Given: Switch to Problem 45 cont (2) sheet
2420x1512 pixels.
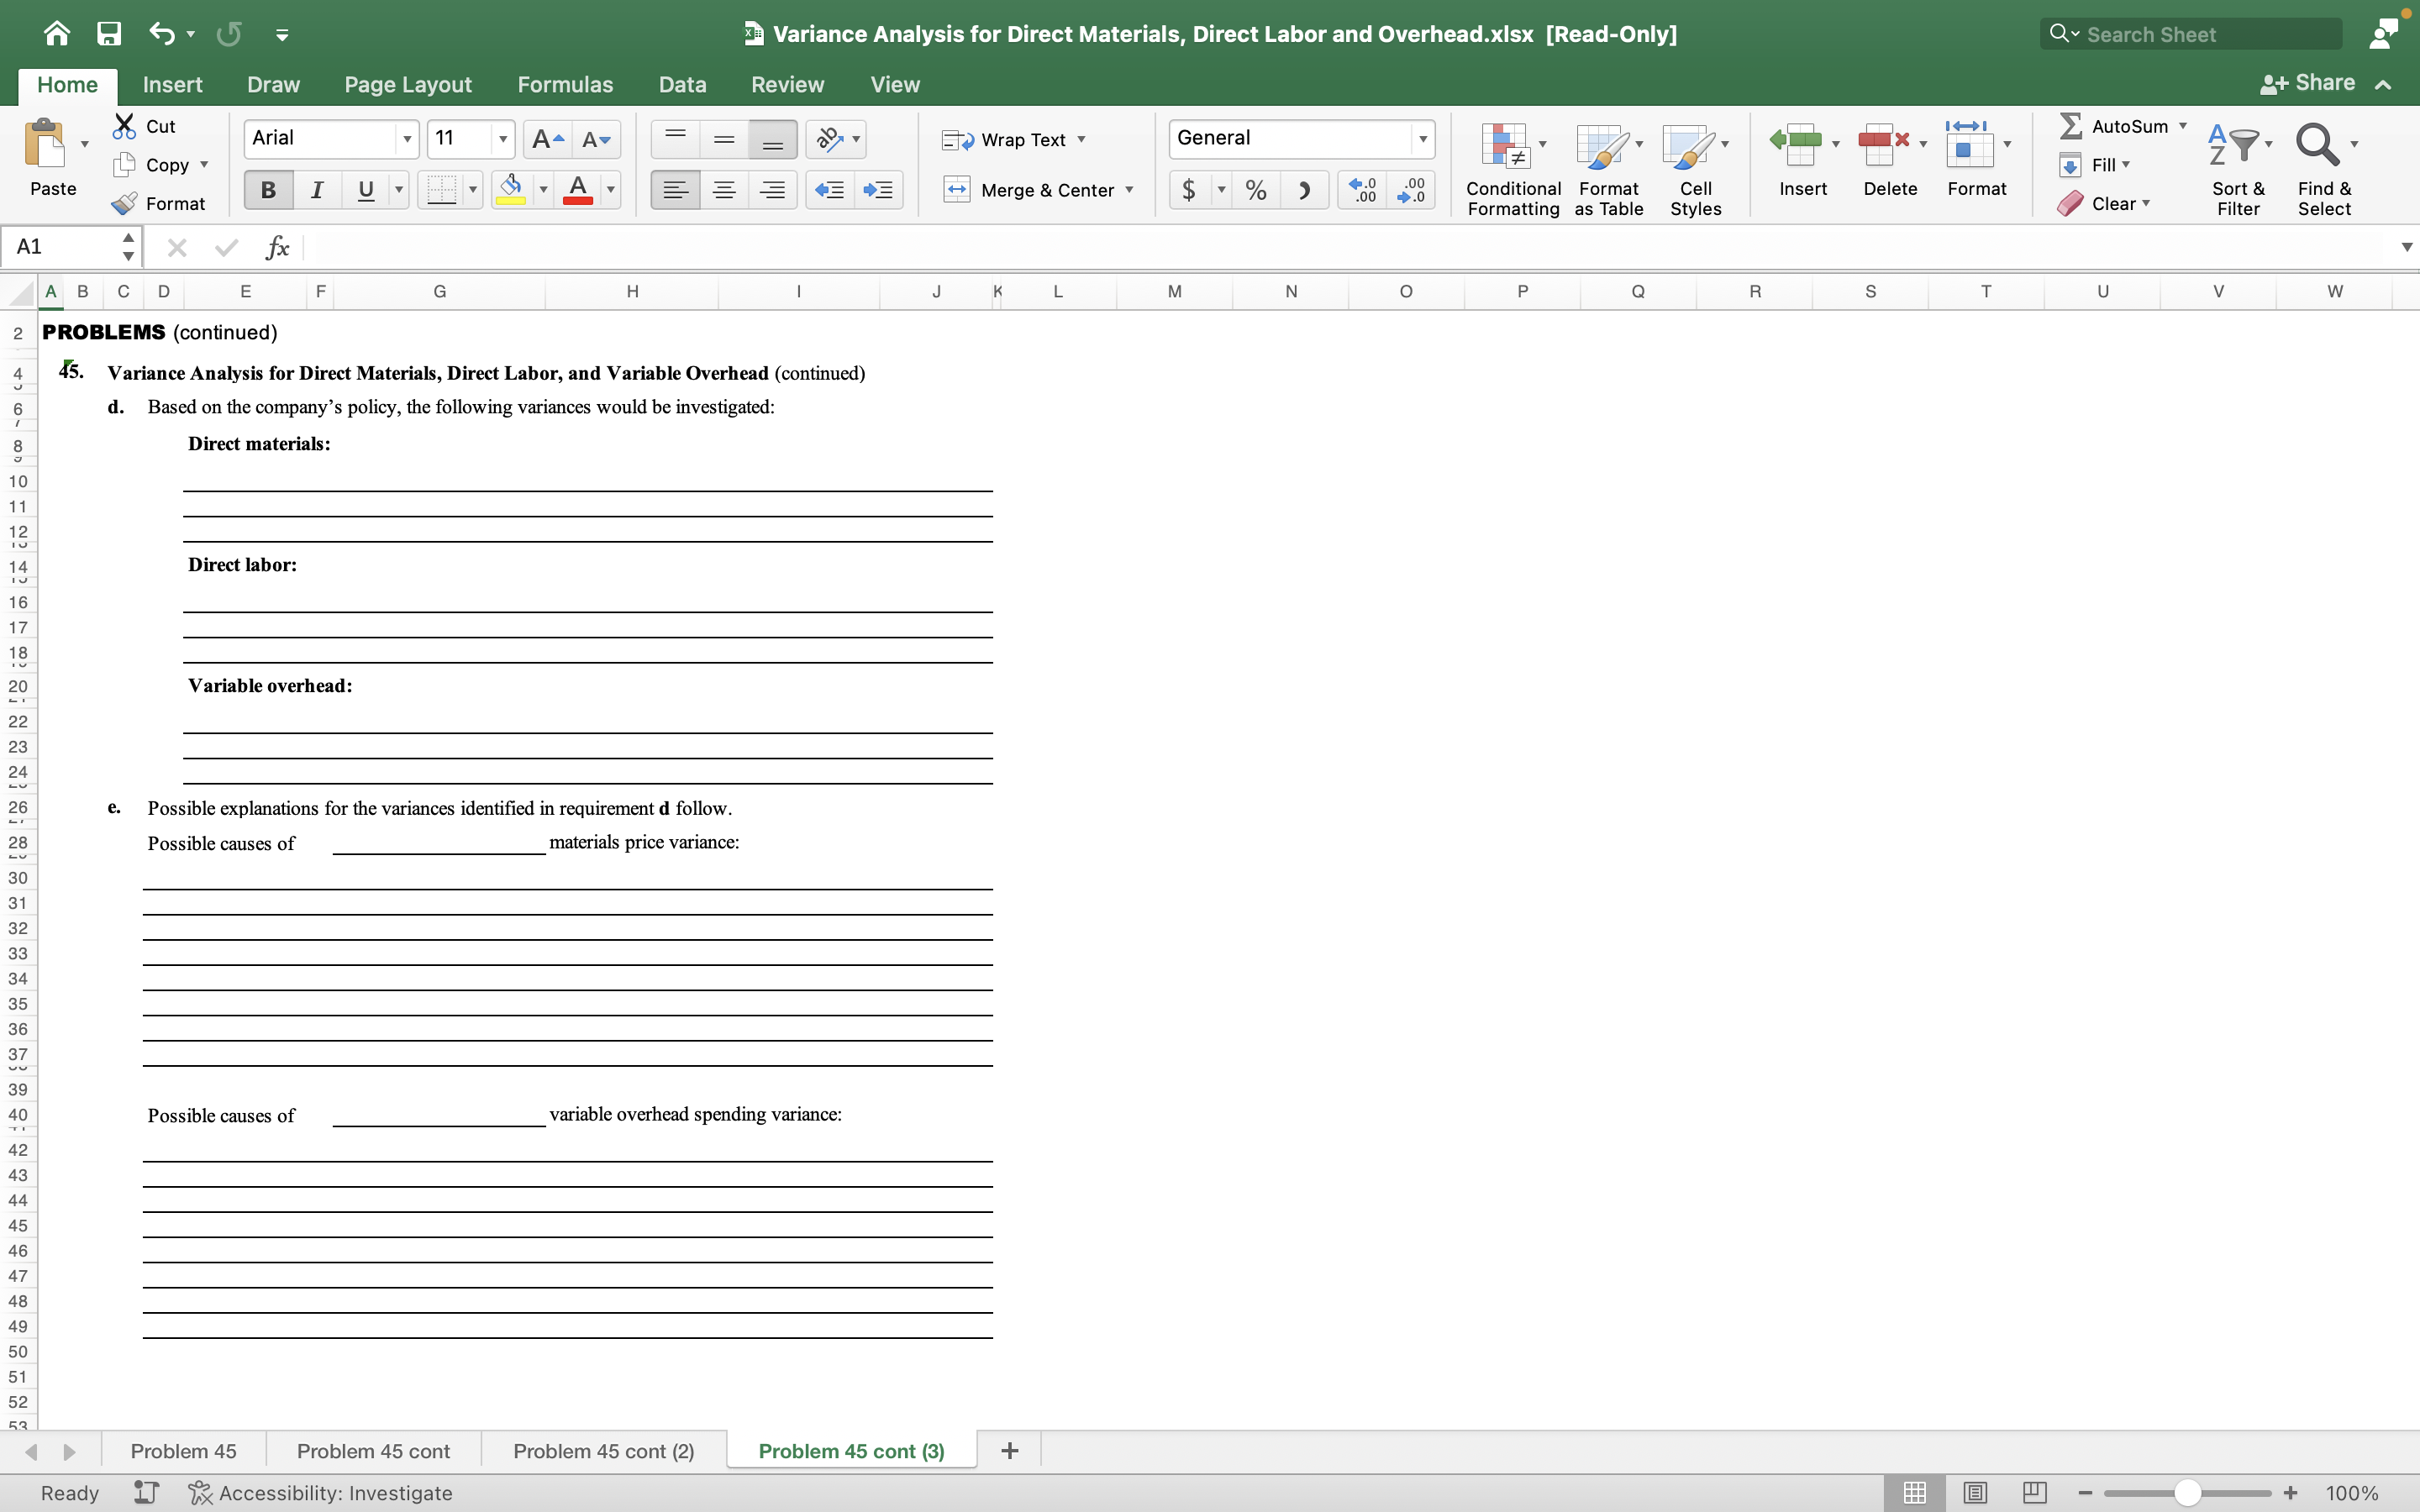Looking at the screenshot, I should [604, 1451].
